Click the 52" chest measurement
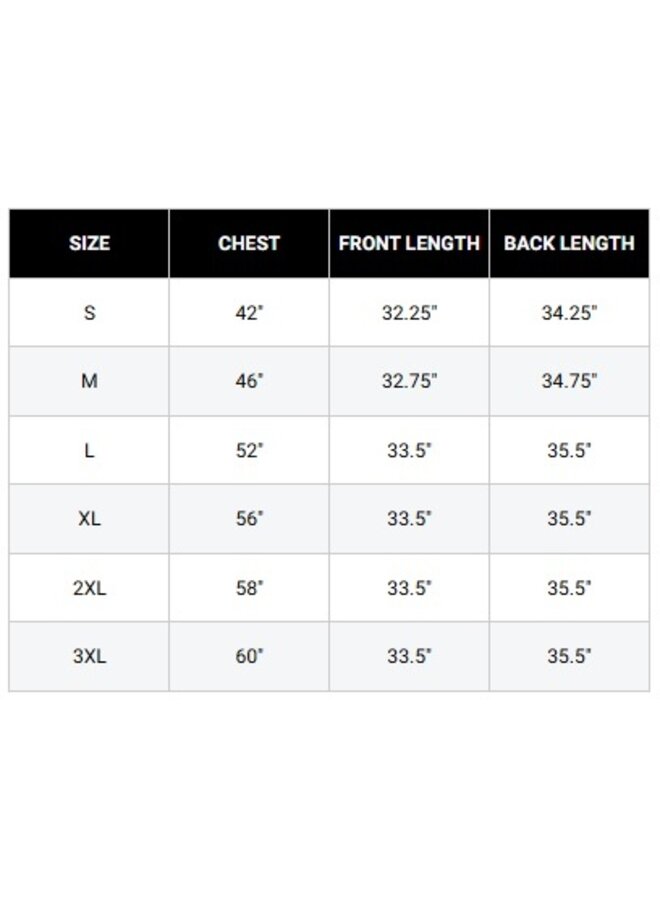 click(249, 450)
